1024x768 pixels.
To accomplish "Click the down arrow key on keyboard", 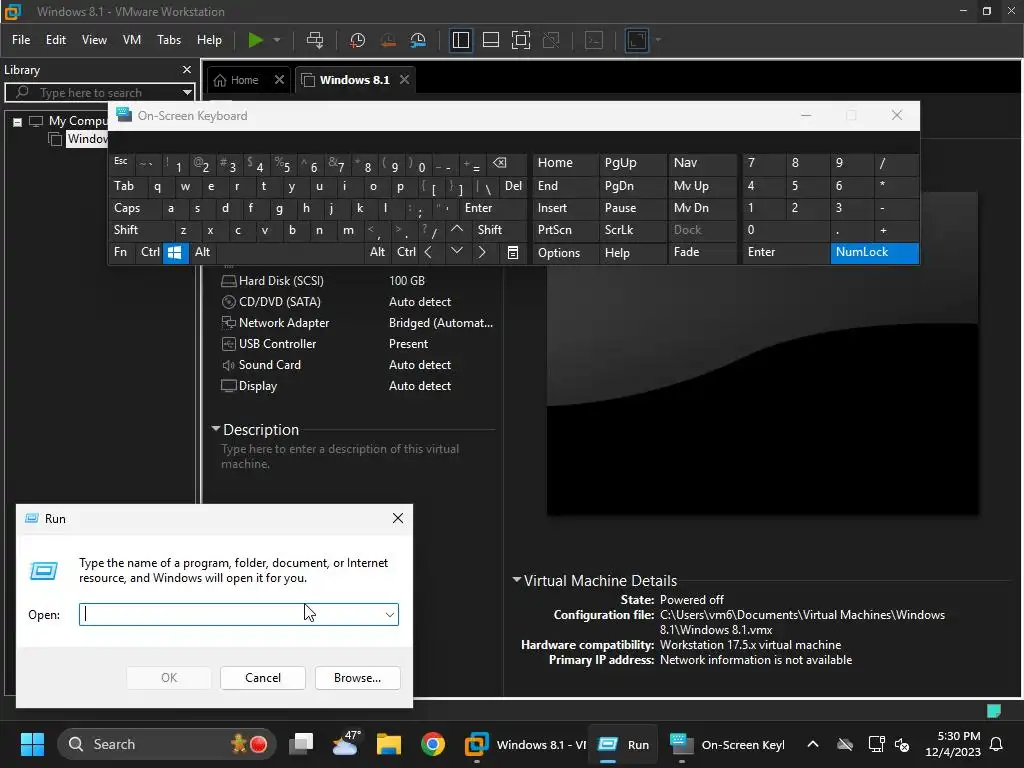I will [457, 251].
